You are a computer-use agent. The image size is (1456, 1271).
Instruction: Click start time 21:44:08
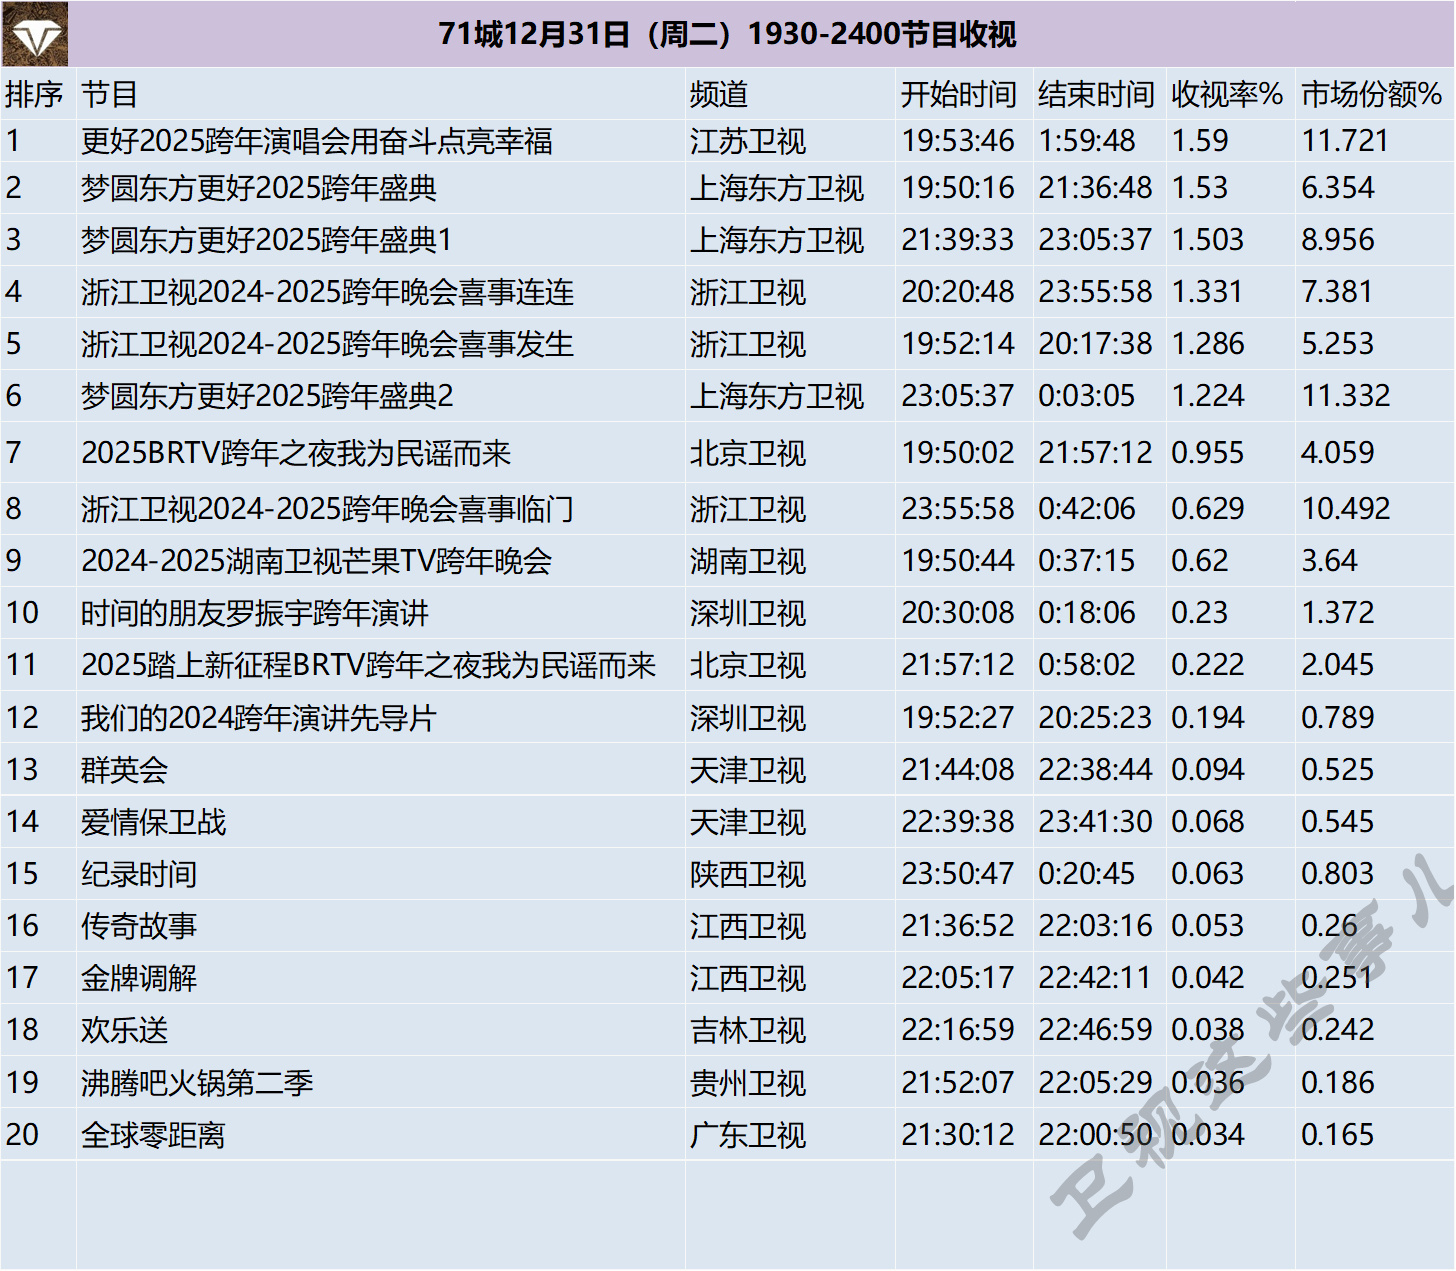(x=958, y=770)
